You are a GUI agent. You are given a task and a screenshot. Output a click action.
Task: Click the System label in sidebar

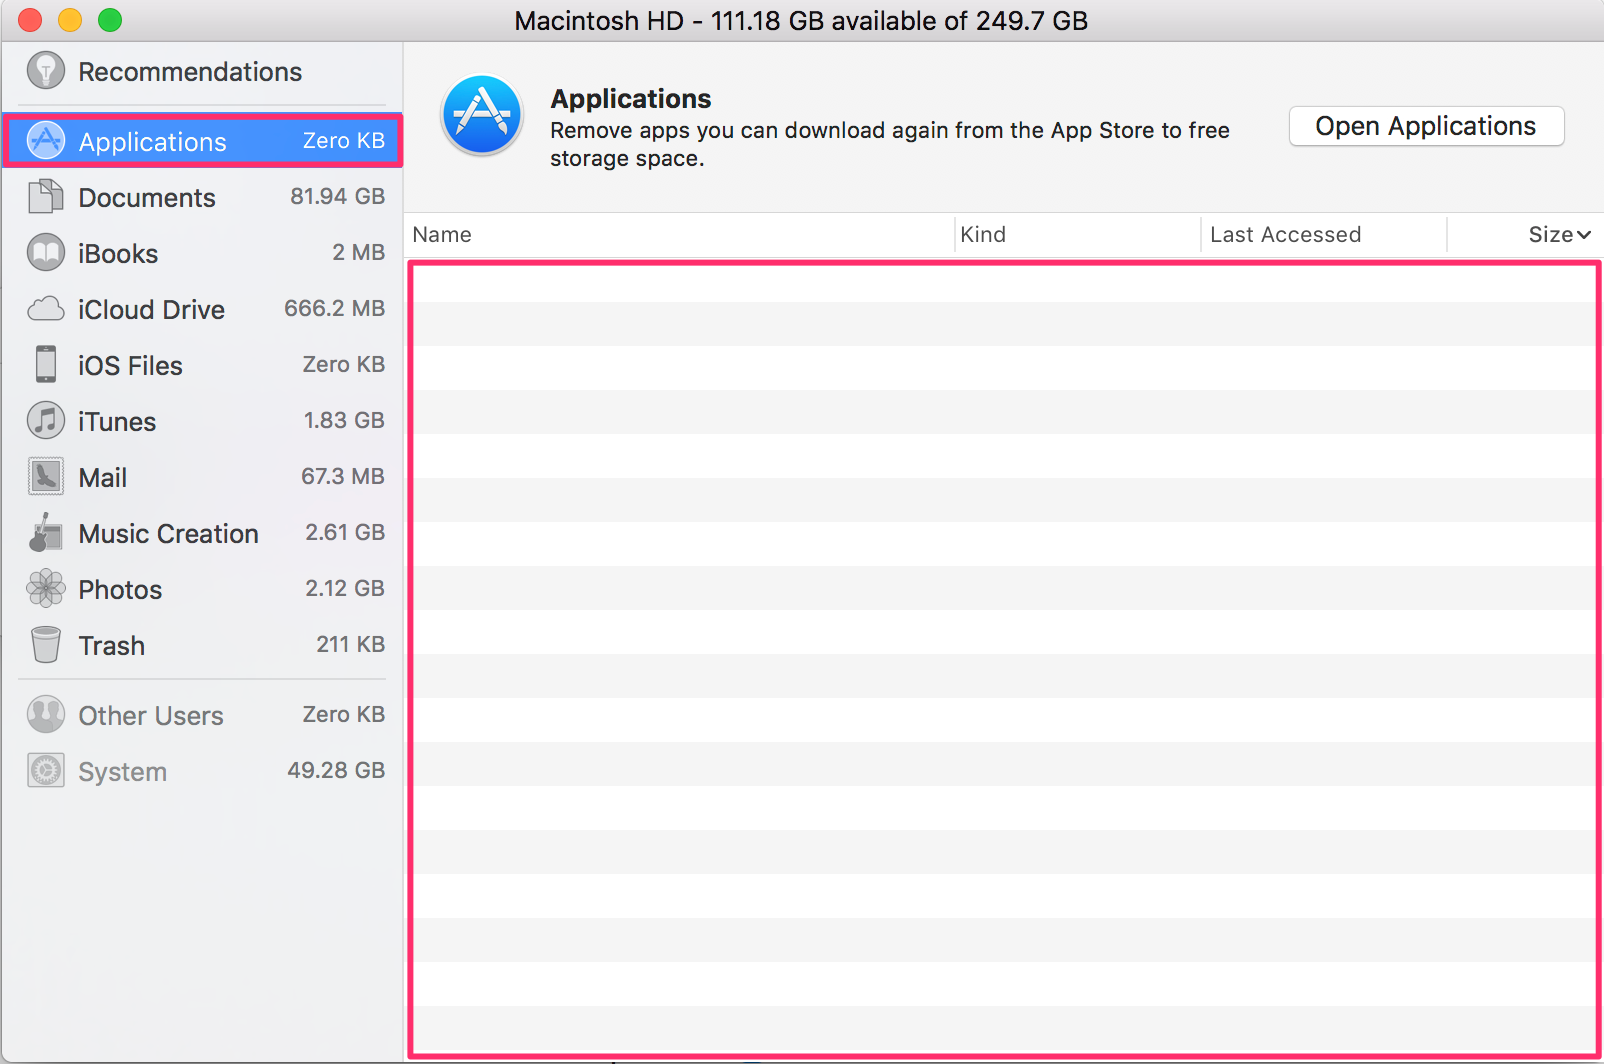[x=123, y=772]
